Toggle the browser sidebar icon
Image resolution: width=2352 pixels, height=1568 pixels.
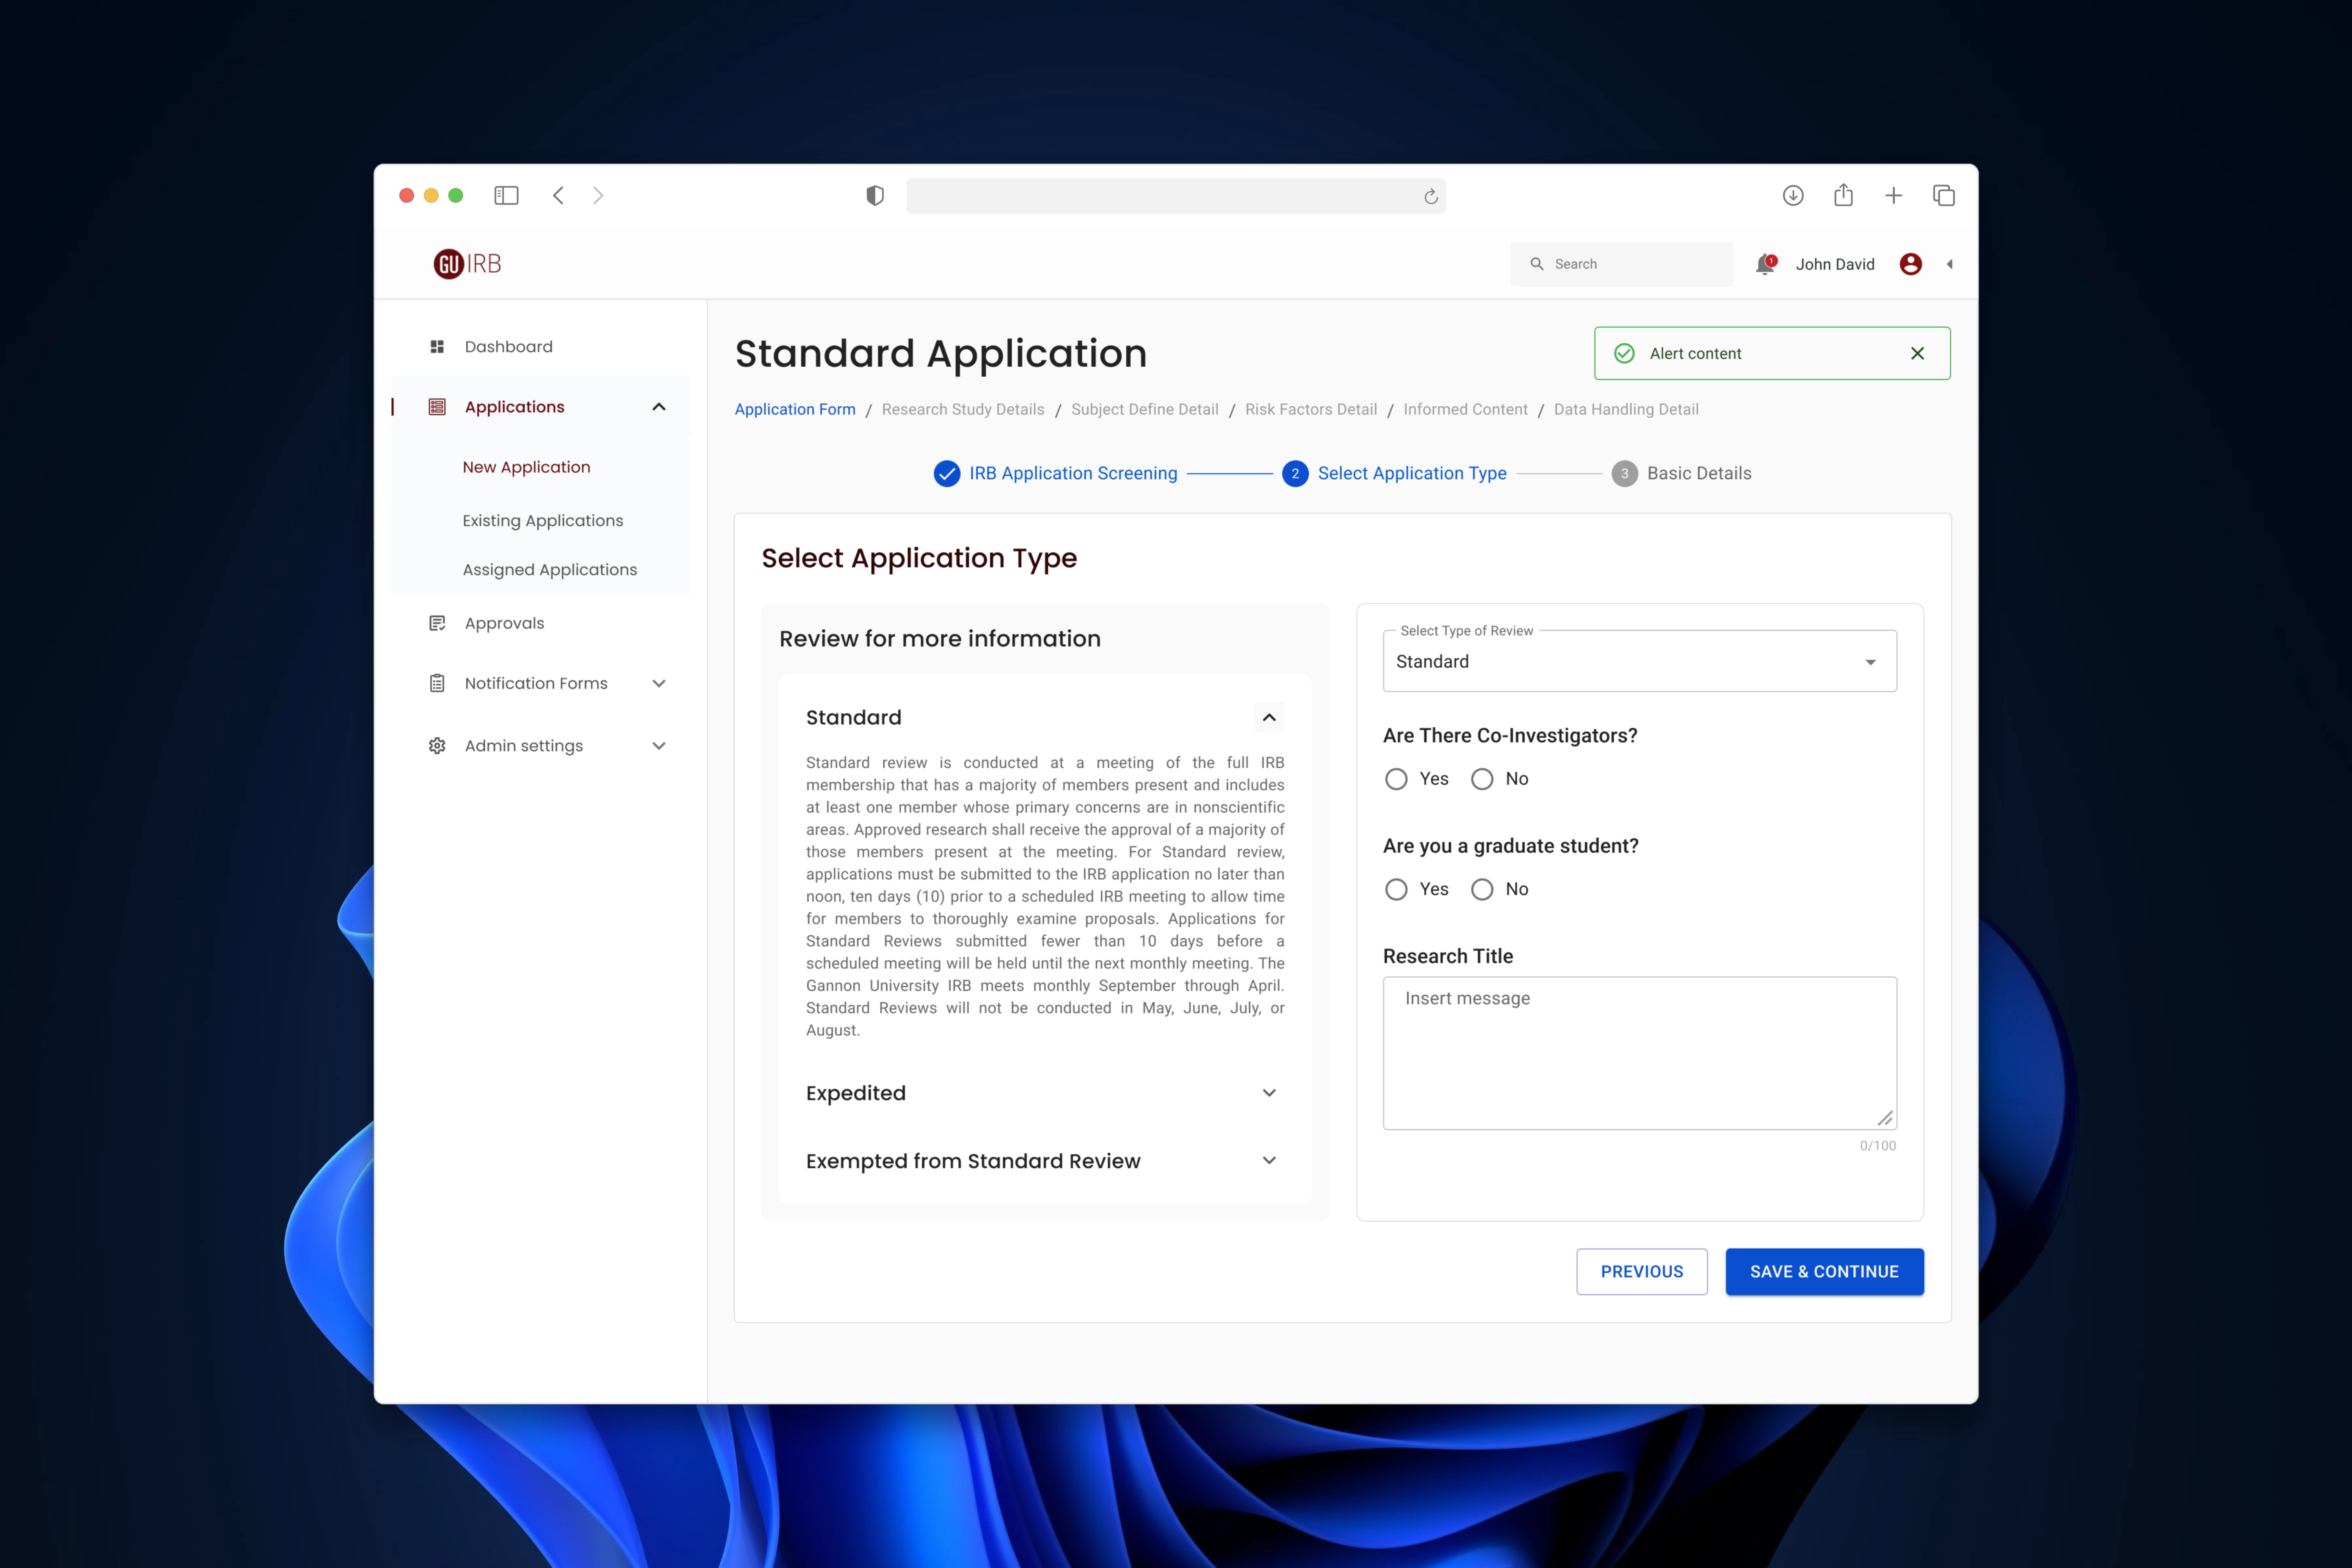coord(506,196)
